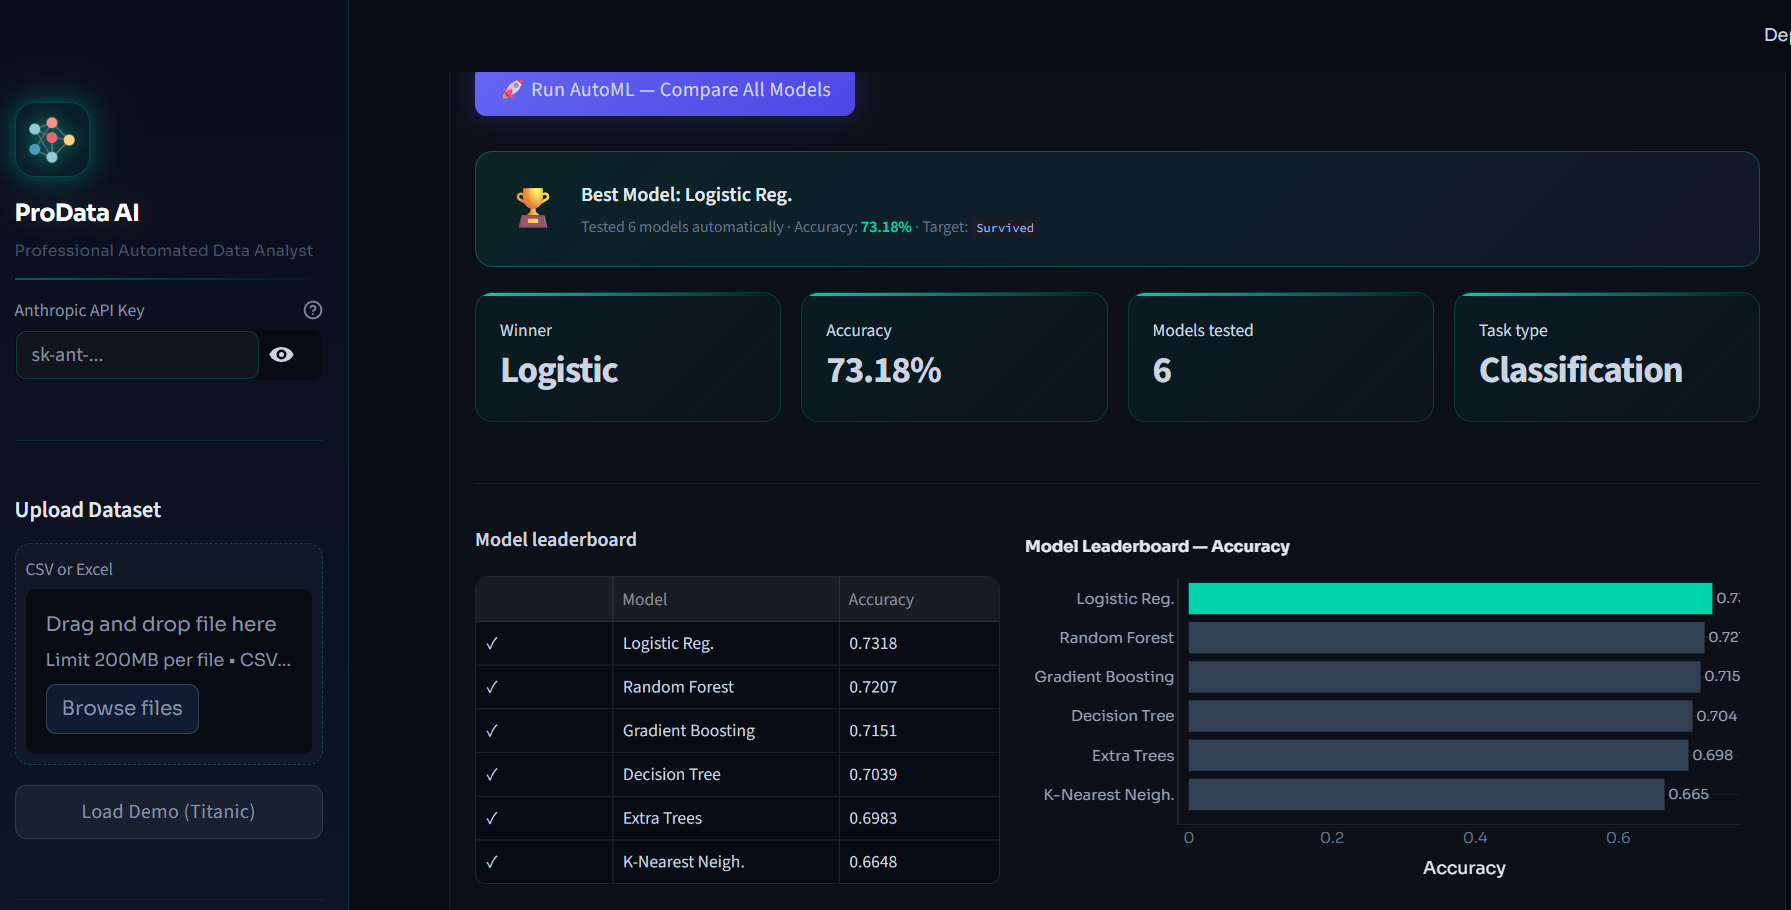The image size is (1791, 910).
Task: Click the checkmark icon beside Decision Tree
Action: coord(491,773)
